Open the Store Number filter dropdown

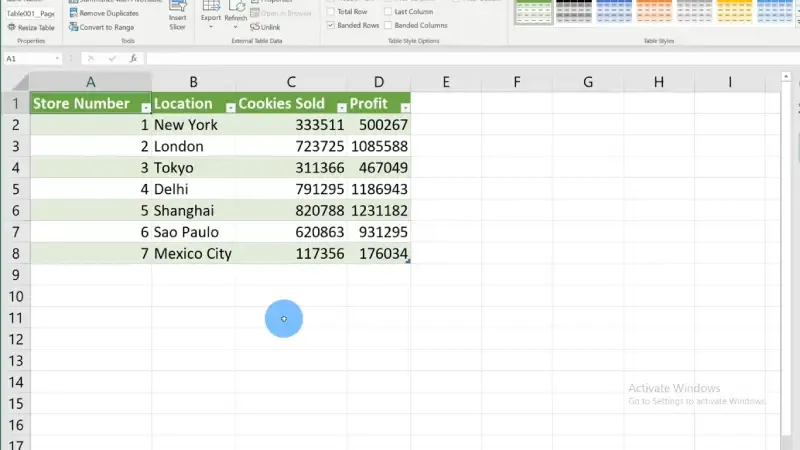pyautogui.click(x=146, y=108)
